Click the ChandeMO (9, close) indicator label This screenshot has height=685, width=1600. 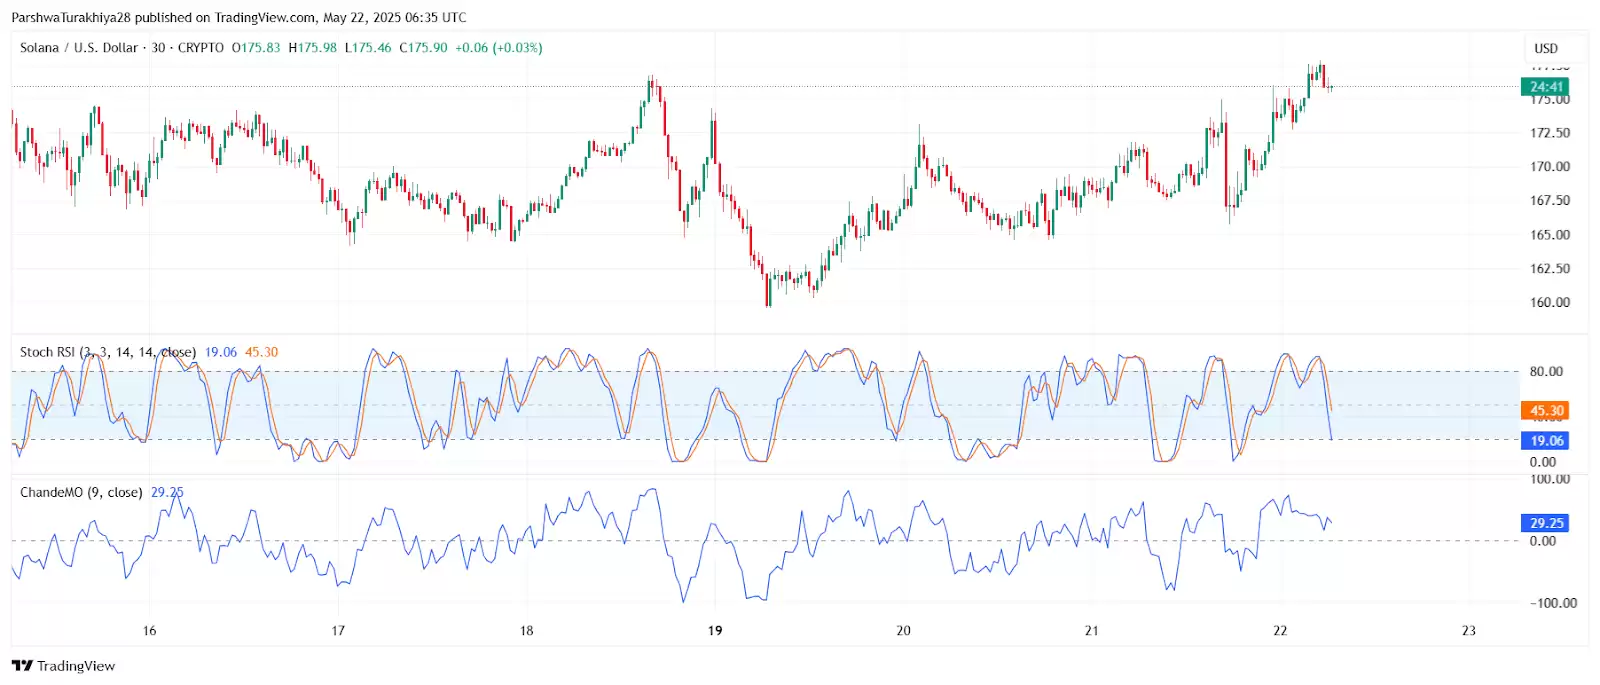(81, 492)
